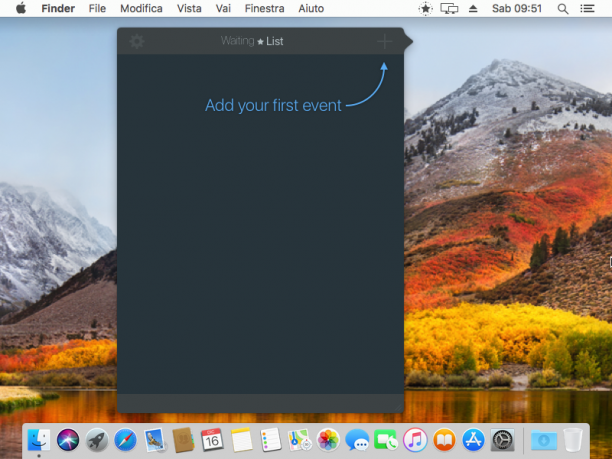Open the Apple menu
The image size is (612, 459).
click(x=21, y=8)
